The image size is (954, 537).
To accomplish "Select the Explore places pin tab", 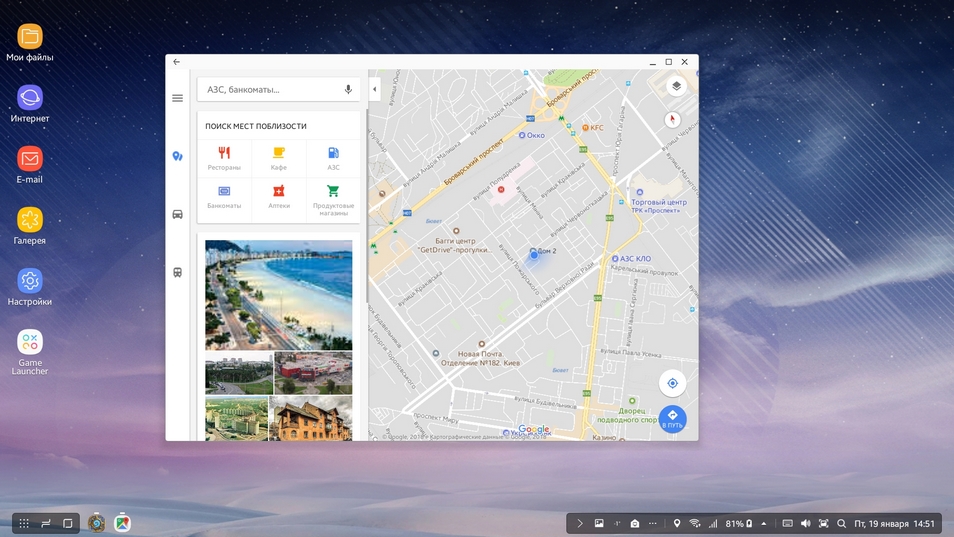I will [x=177, y=156].
